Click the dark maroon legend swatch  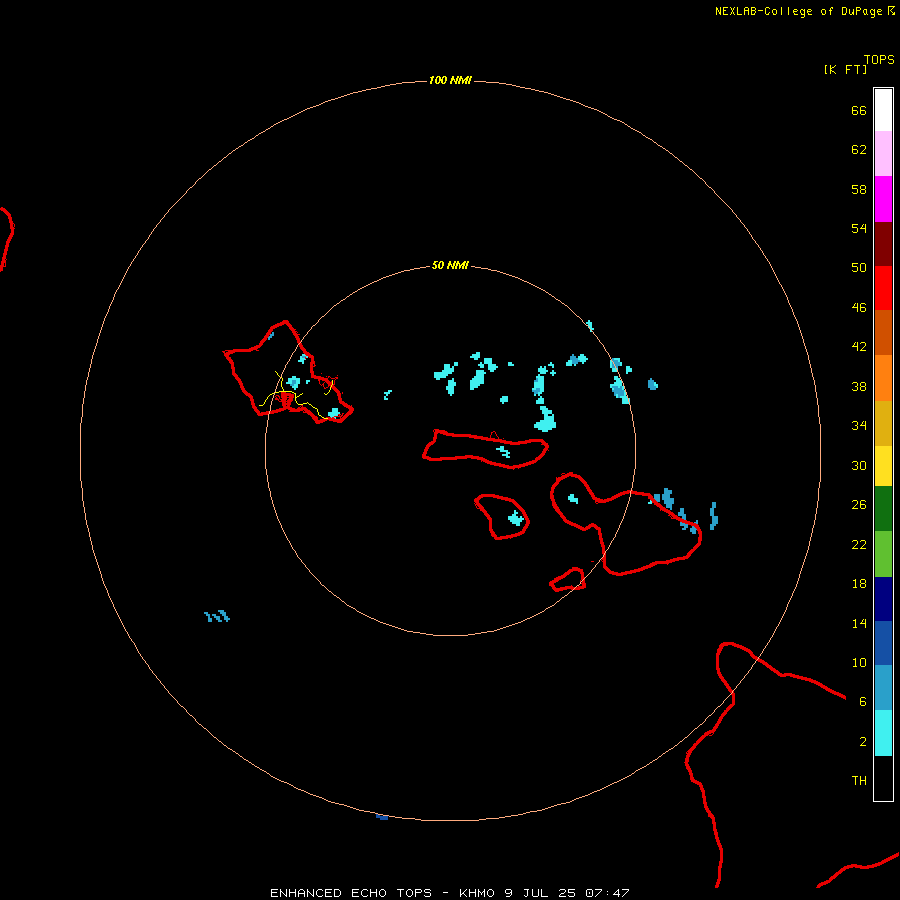[883, 244]
